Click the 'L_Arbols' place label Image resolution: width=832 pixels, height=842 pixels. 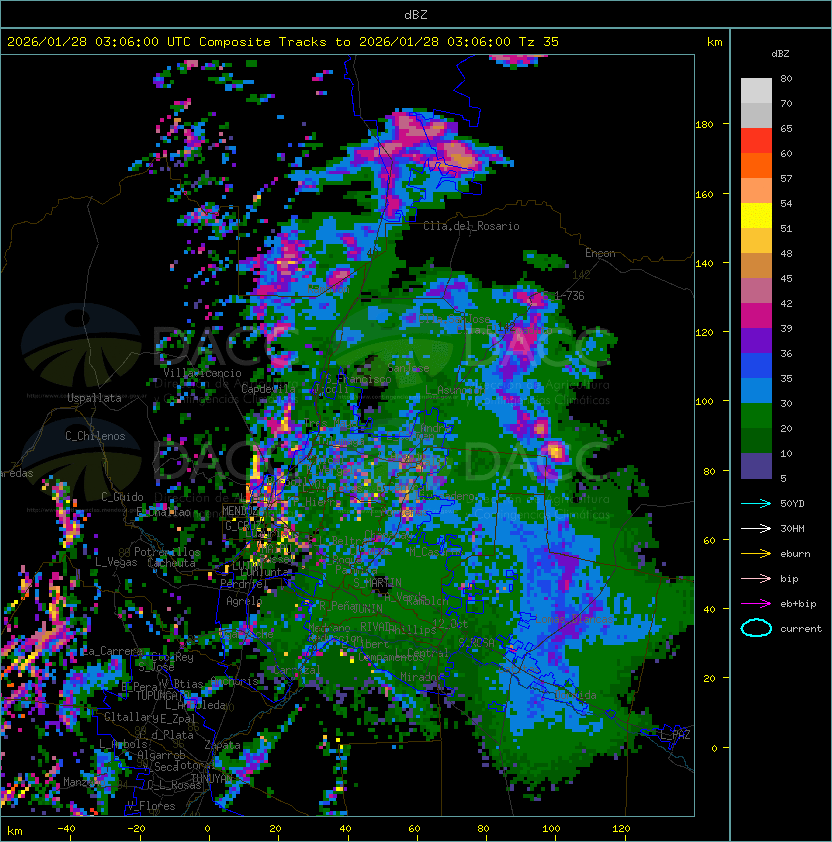123,744
